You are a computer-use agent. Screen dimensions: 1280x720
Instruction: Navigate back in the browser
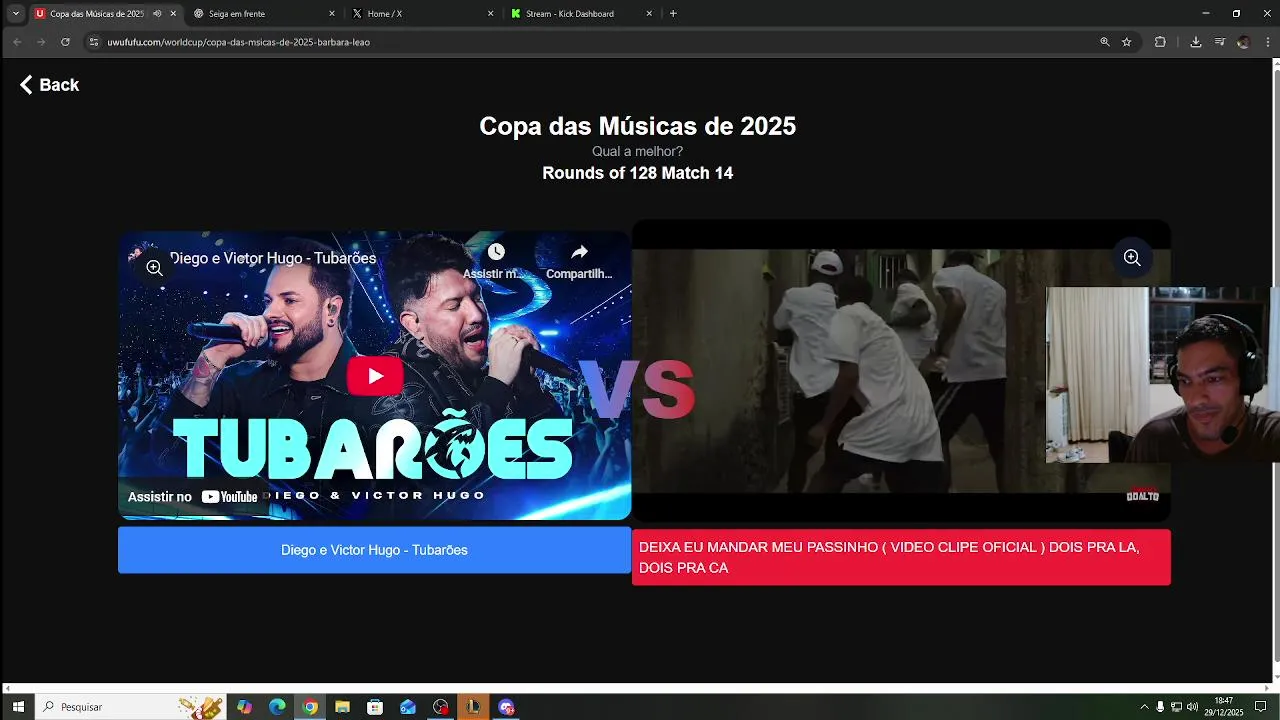pyautogui.click(x=17, y=42)
